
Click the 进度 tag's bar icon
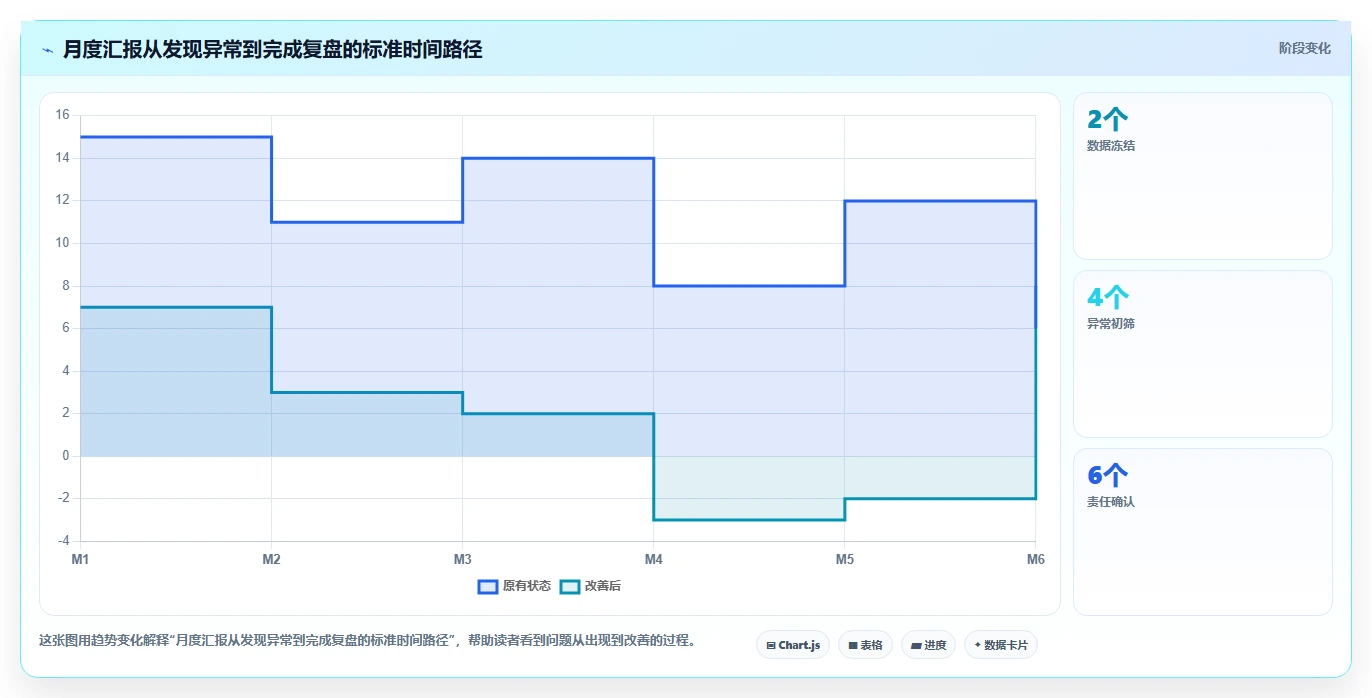(916, 646)
